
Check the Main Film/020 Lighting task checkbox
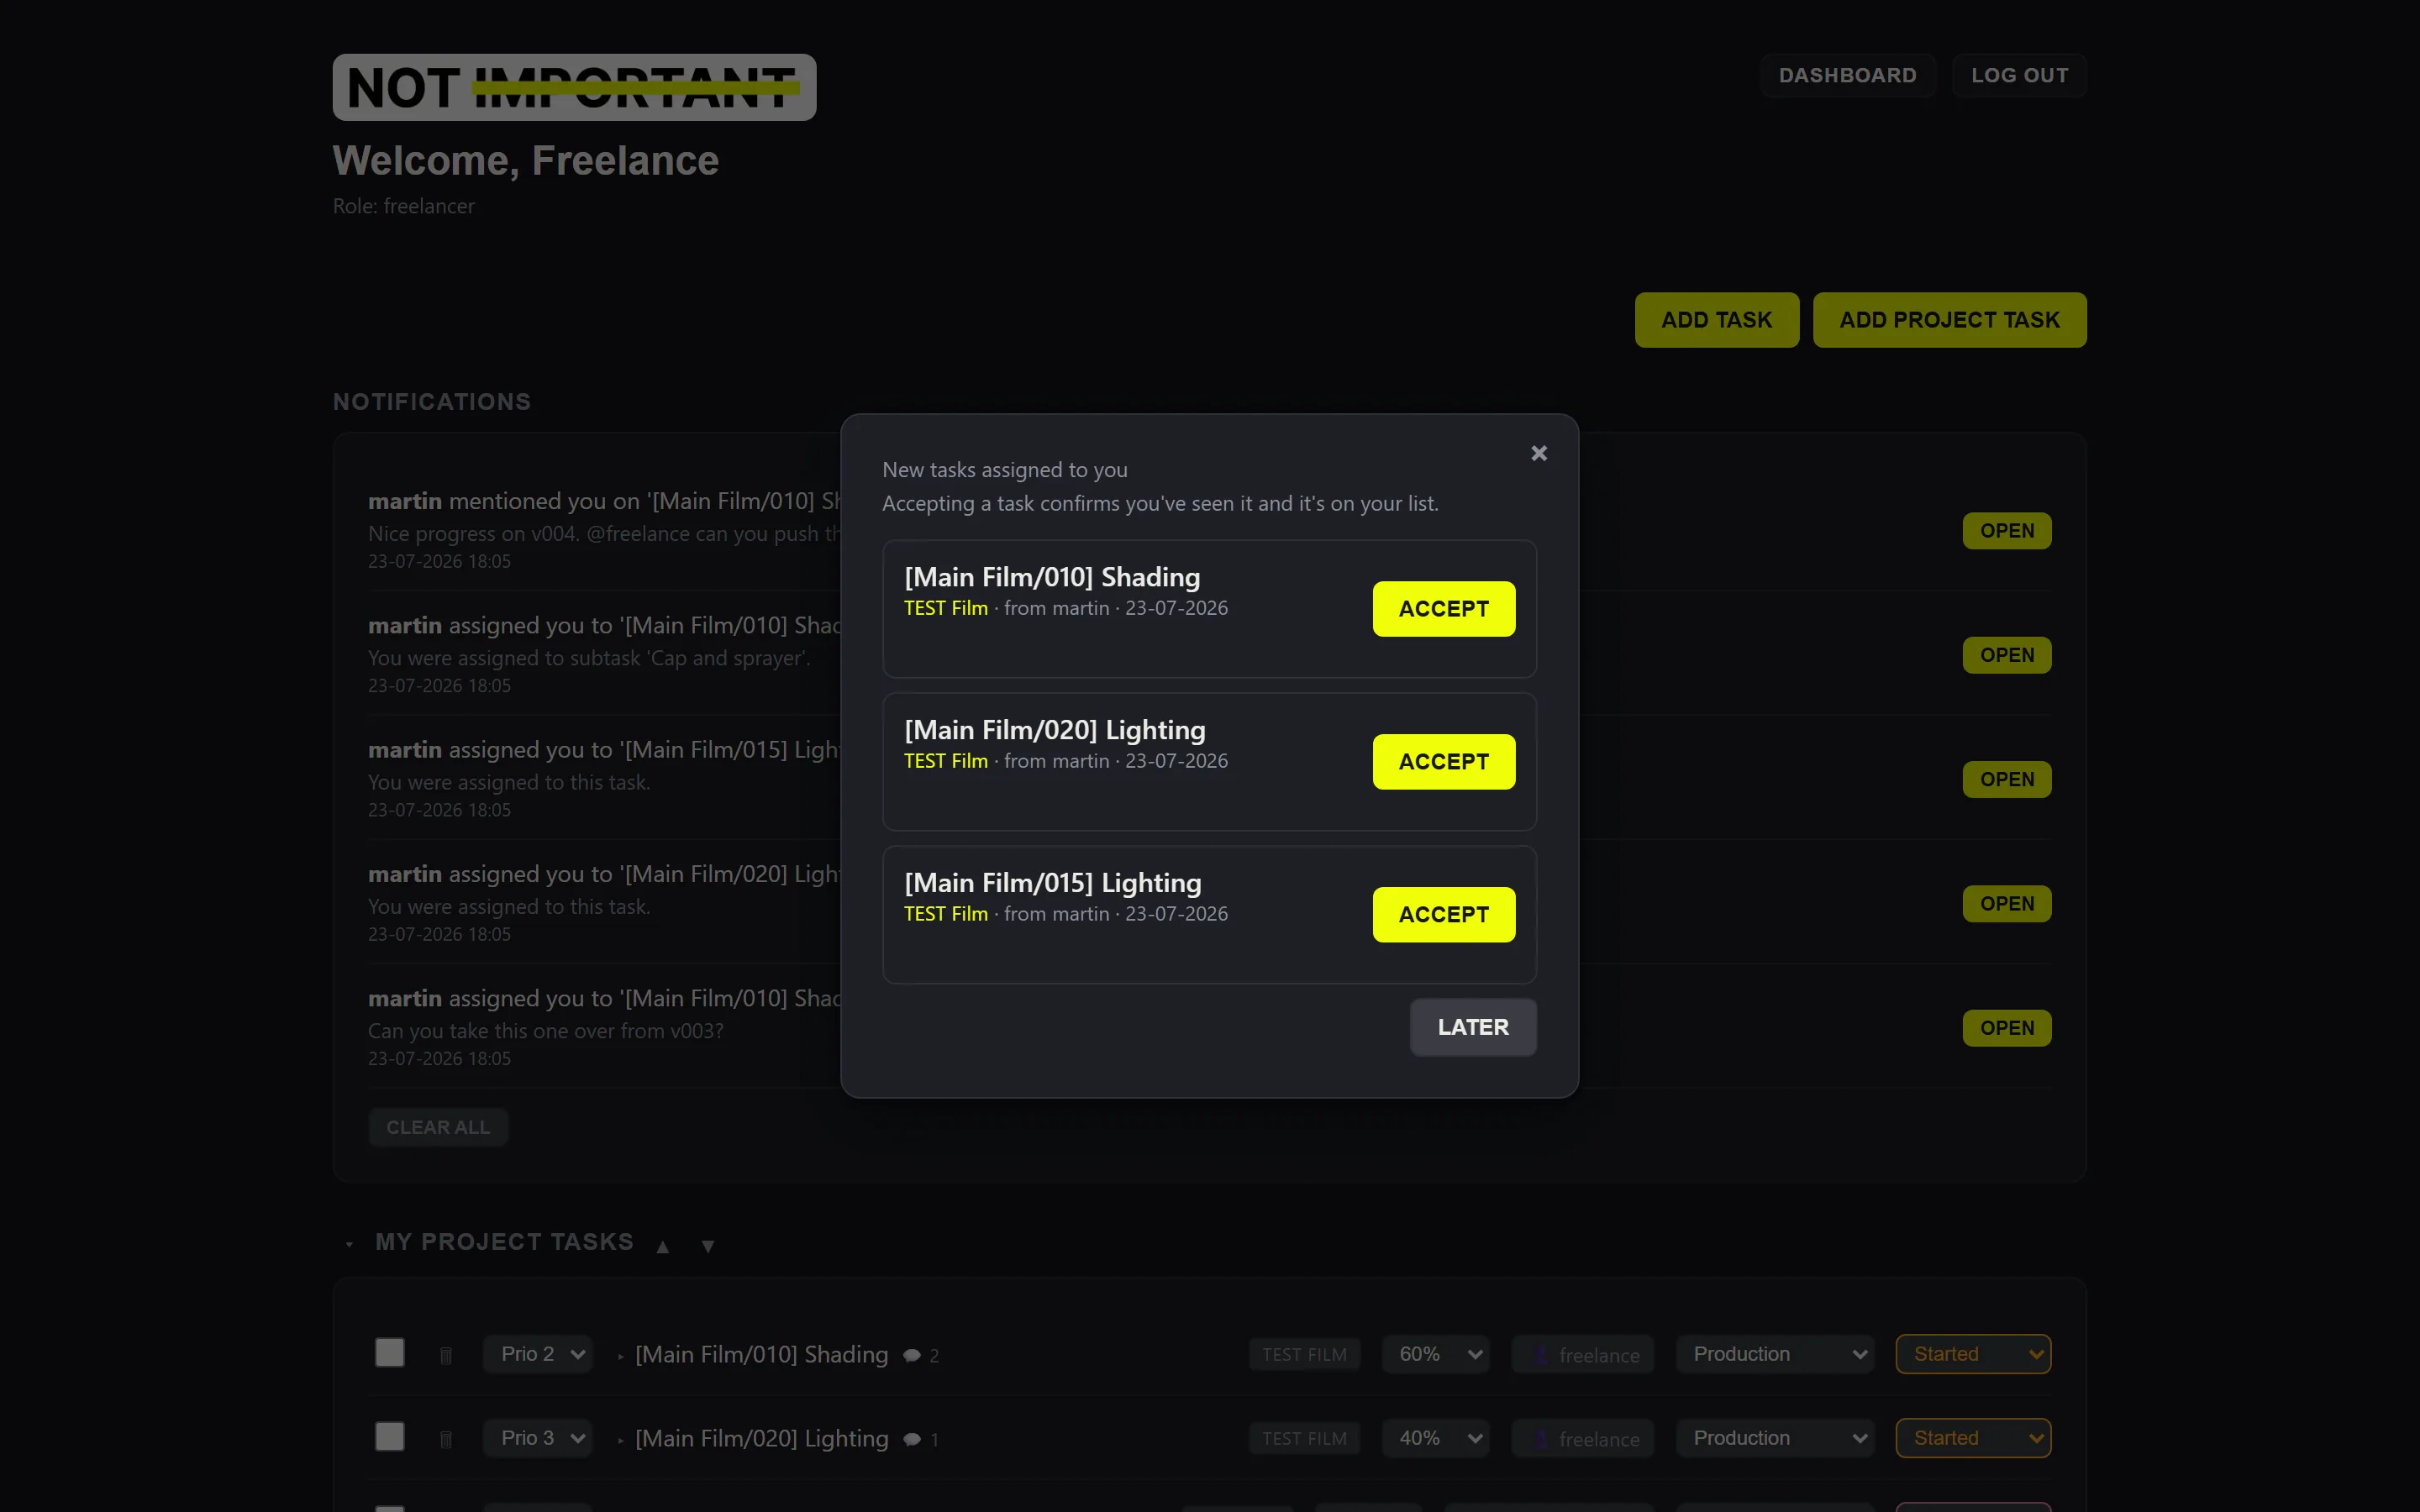click(x=389, y=1436)
